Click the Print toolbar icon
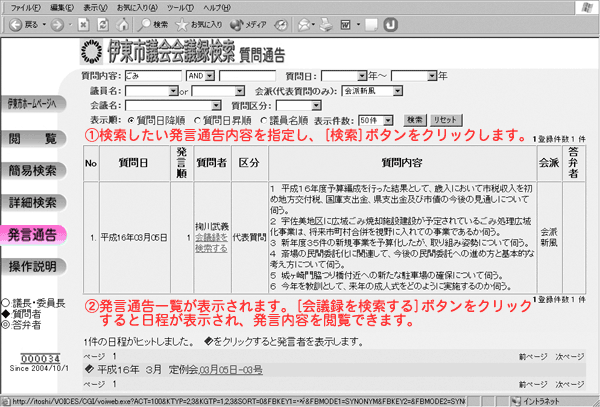Image resolution: width=600 pixels, height=407 pixels. pos(329,22)
